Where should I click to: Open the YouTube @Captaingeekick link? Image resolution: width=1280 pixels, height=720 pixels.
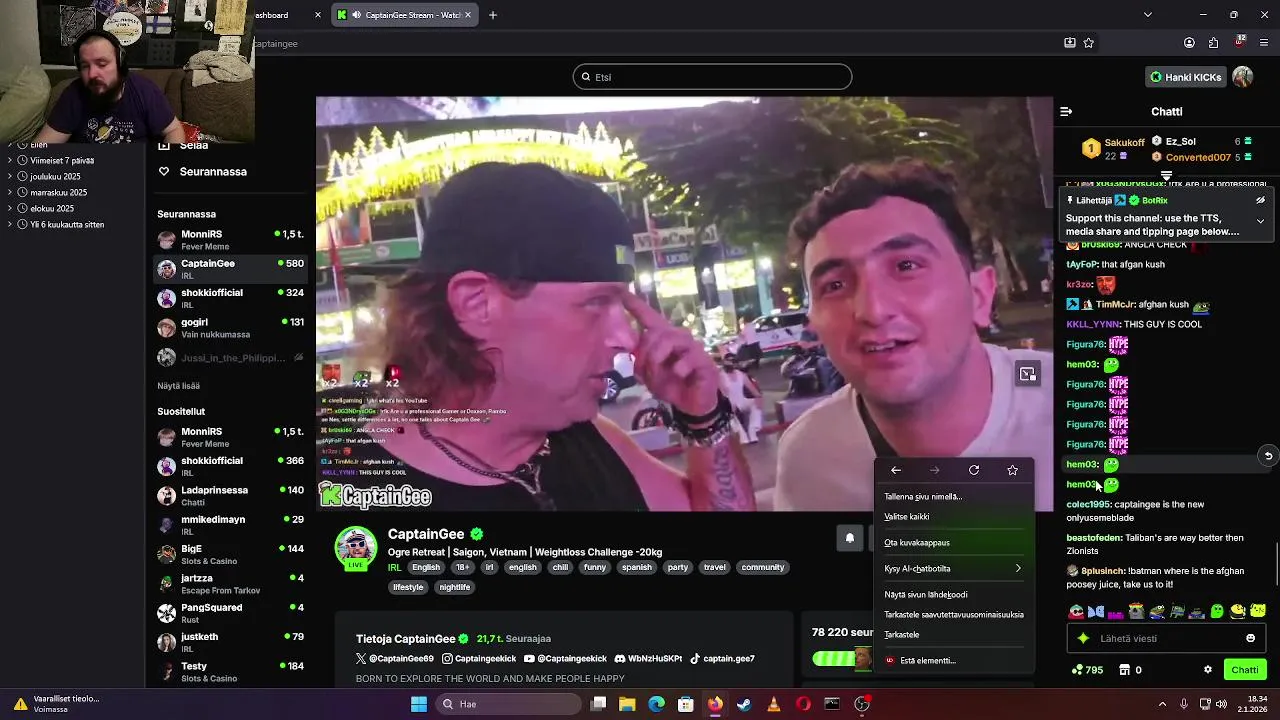coord(565,659)
